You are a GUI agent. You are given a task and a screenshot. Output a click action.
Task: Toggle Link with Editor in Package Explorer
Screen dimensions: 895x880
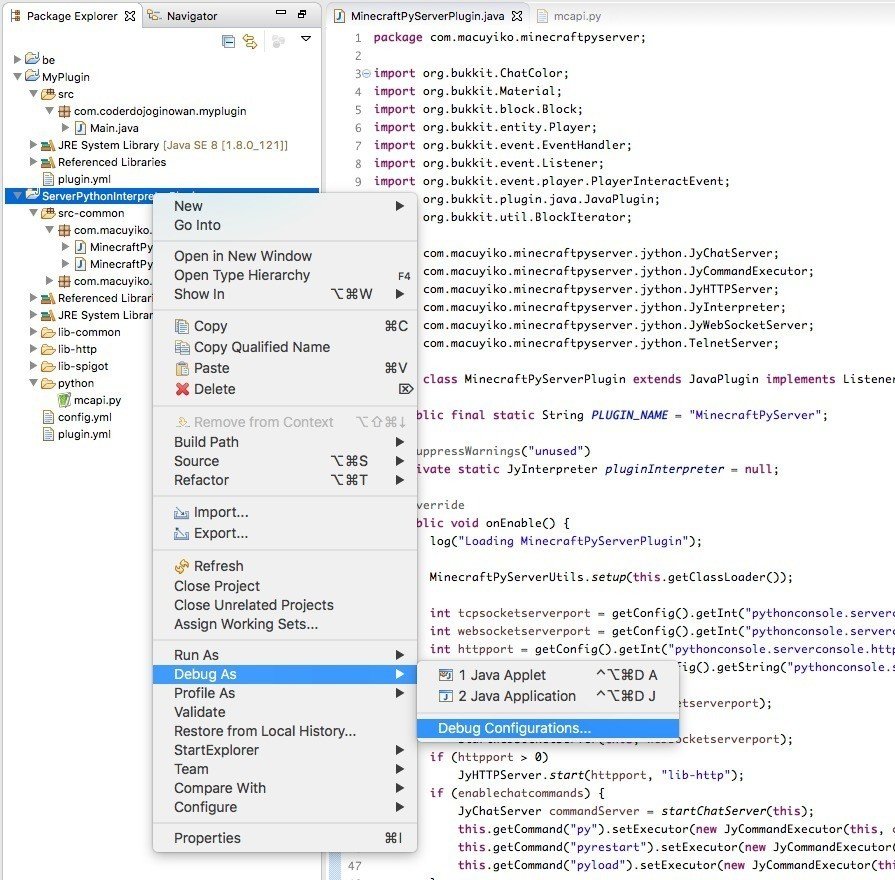249,38
